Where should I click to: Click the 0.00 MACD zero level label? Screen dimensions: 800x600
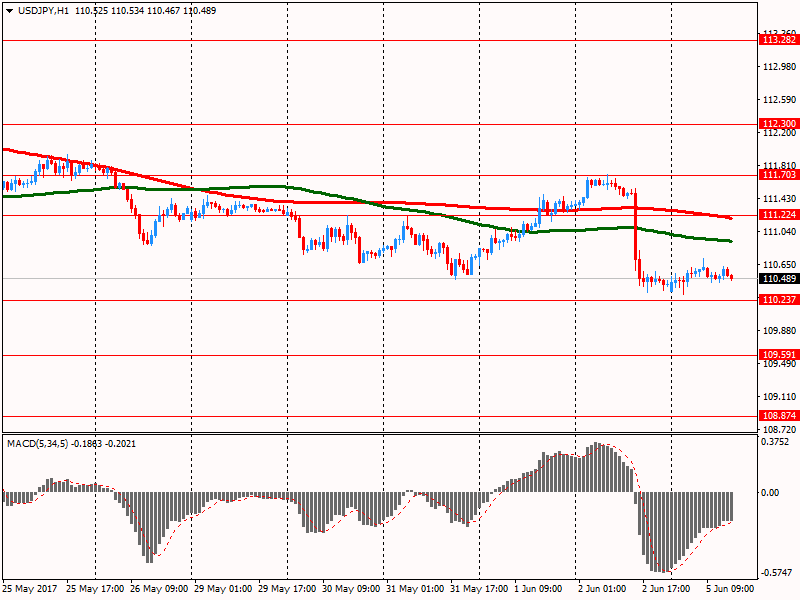pos(770,493)
